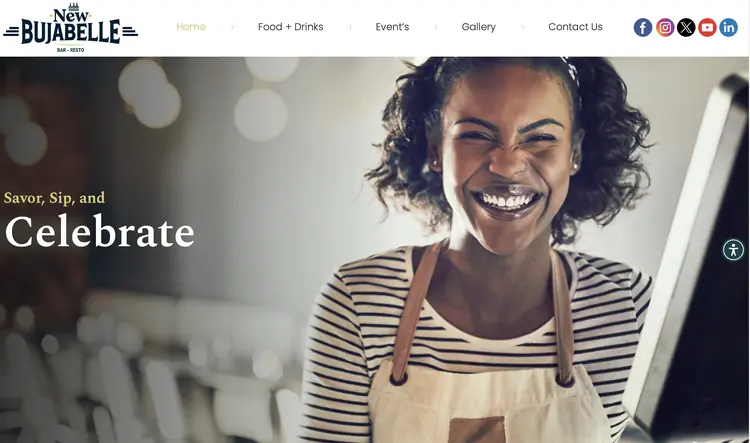Select the 'Savor, Sip, and' subtitle text
The height and width of the screenshot is (443, 750).
(x=54, y=198)
